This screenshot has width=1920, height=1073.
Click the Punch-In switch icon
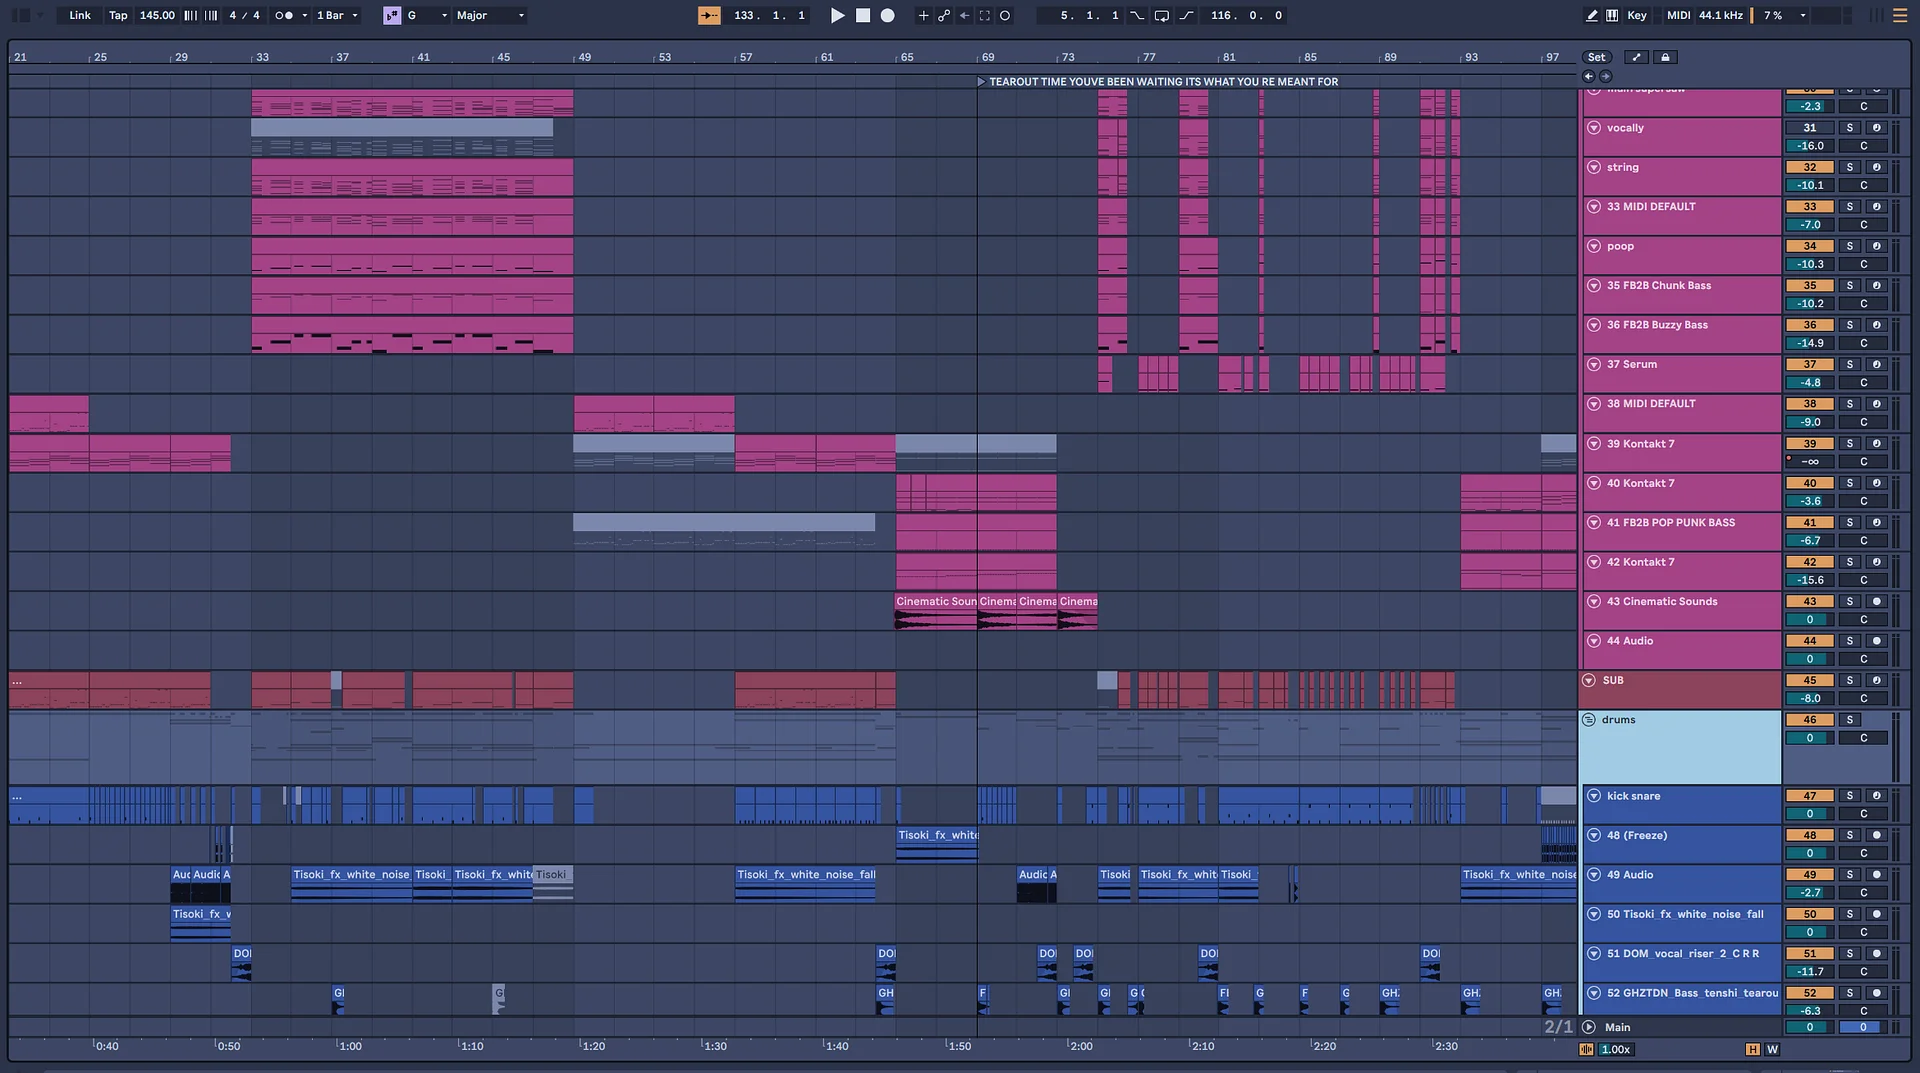1137,15
